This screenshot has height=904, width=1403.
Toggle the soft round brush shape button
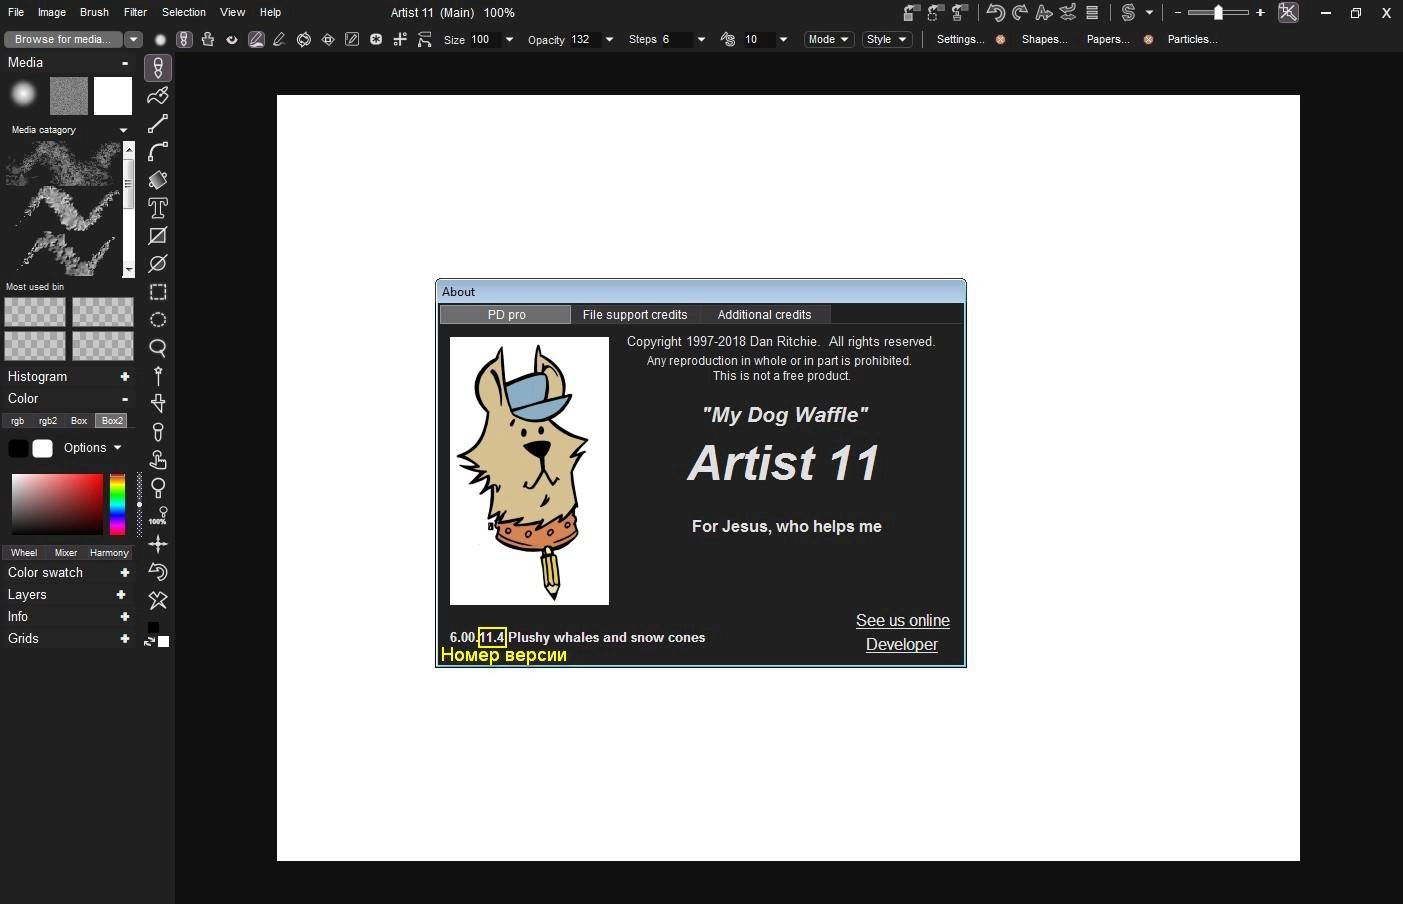160,40
